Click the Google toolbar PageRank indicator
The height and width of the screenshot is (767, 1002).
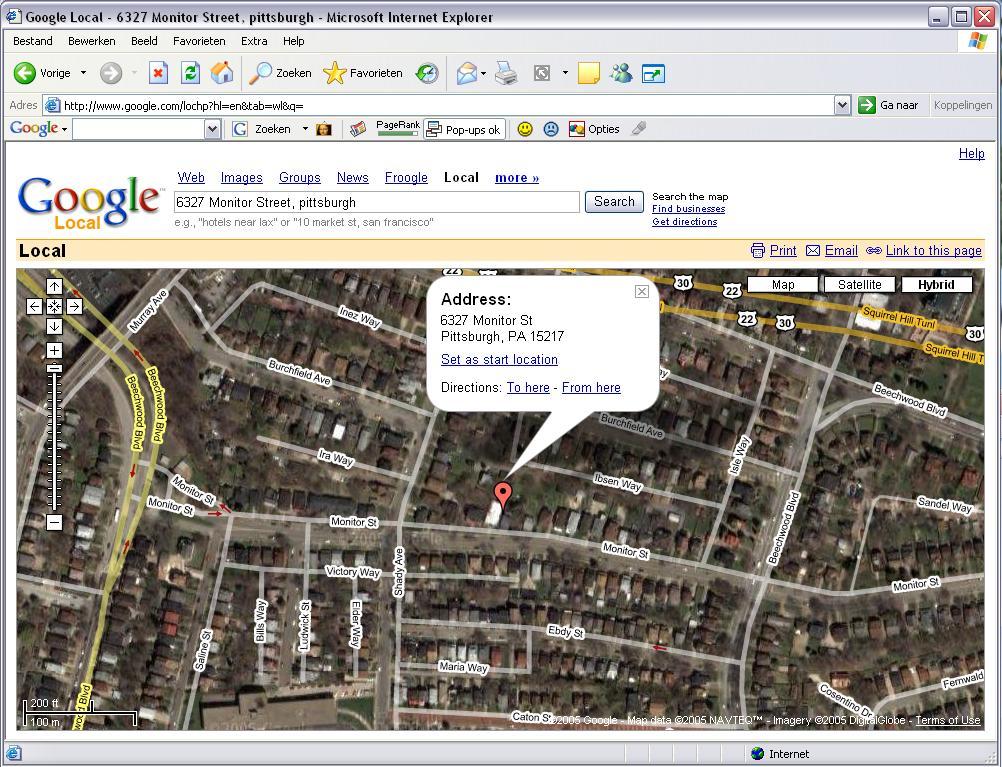click(x=398, y=128)
